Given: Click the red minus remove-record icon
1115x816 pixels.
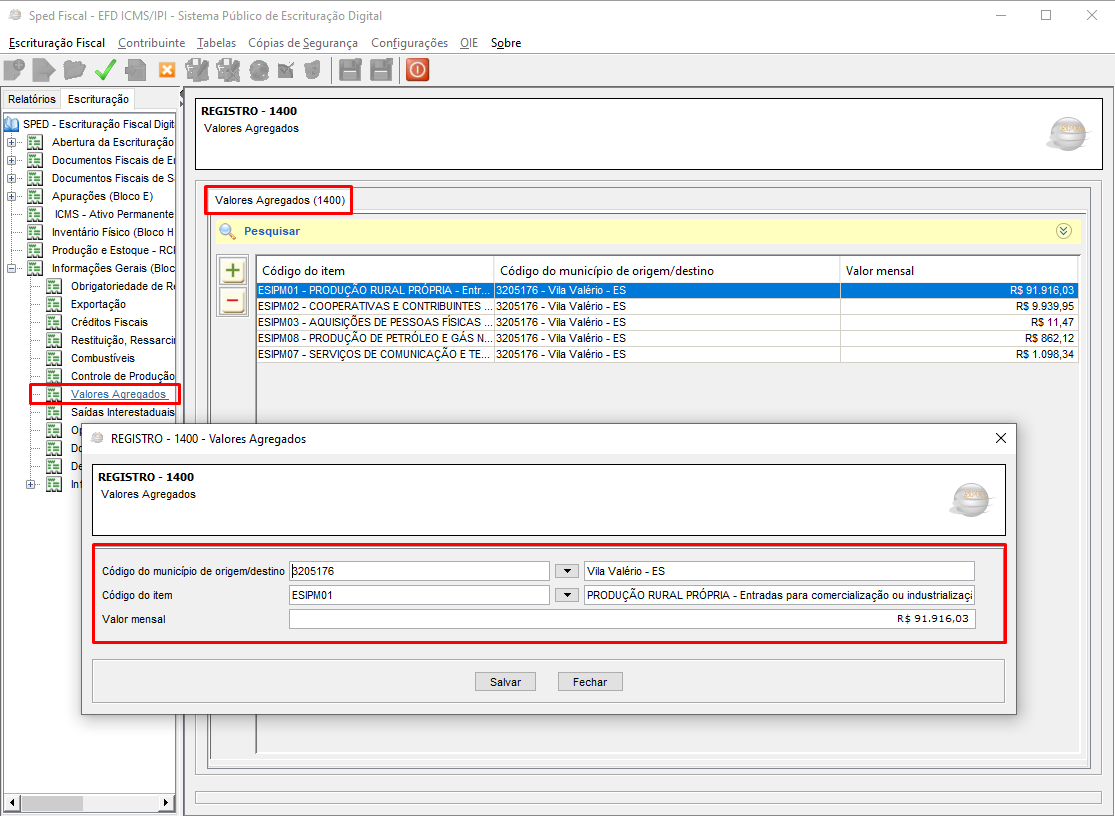Looking at the screenshot, I should pyautogui.click(x=232, y=300).
